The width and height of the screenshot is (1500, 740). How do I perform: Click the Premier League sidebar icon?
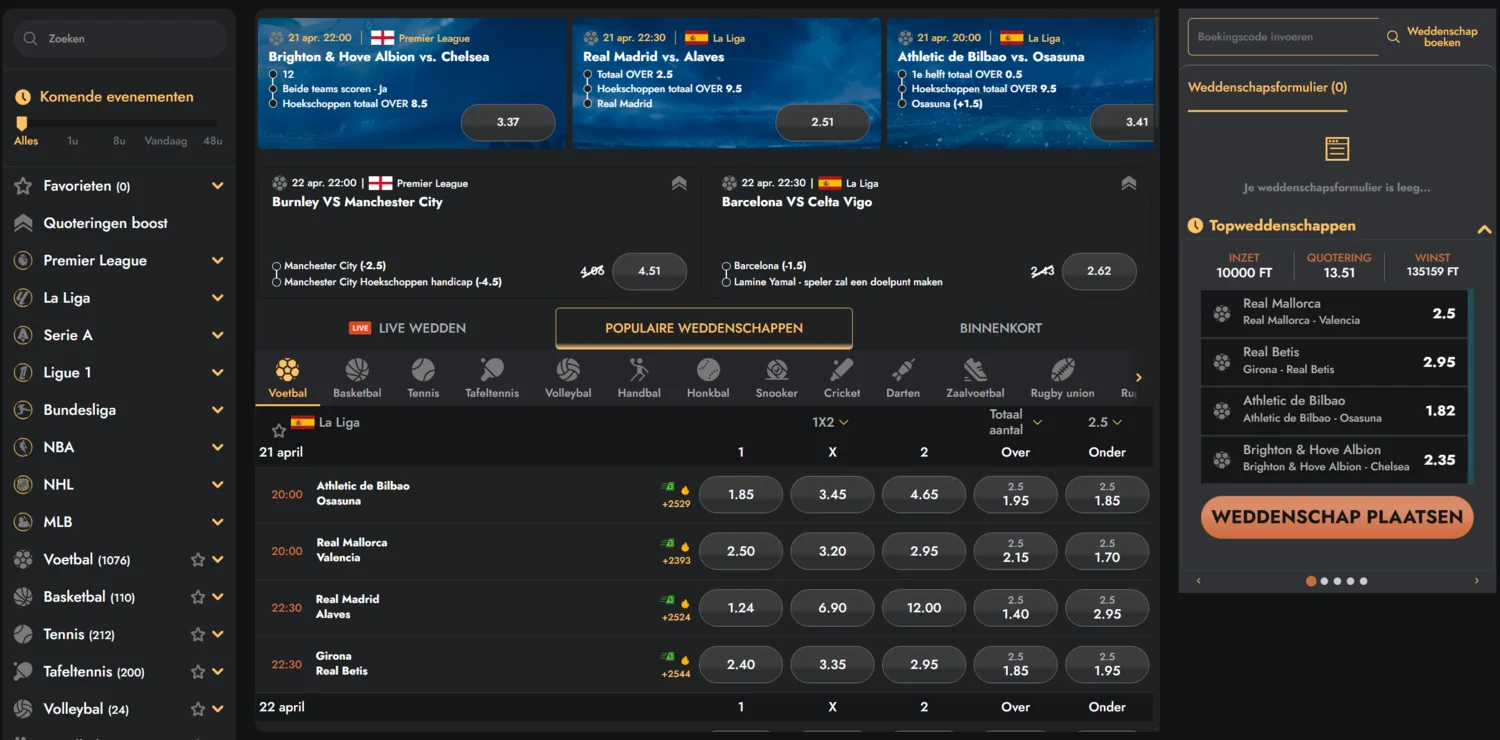(23, 260)
